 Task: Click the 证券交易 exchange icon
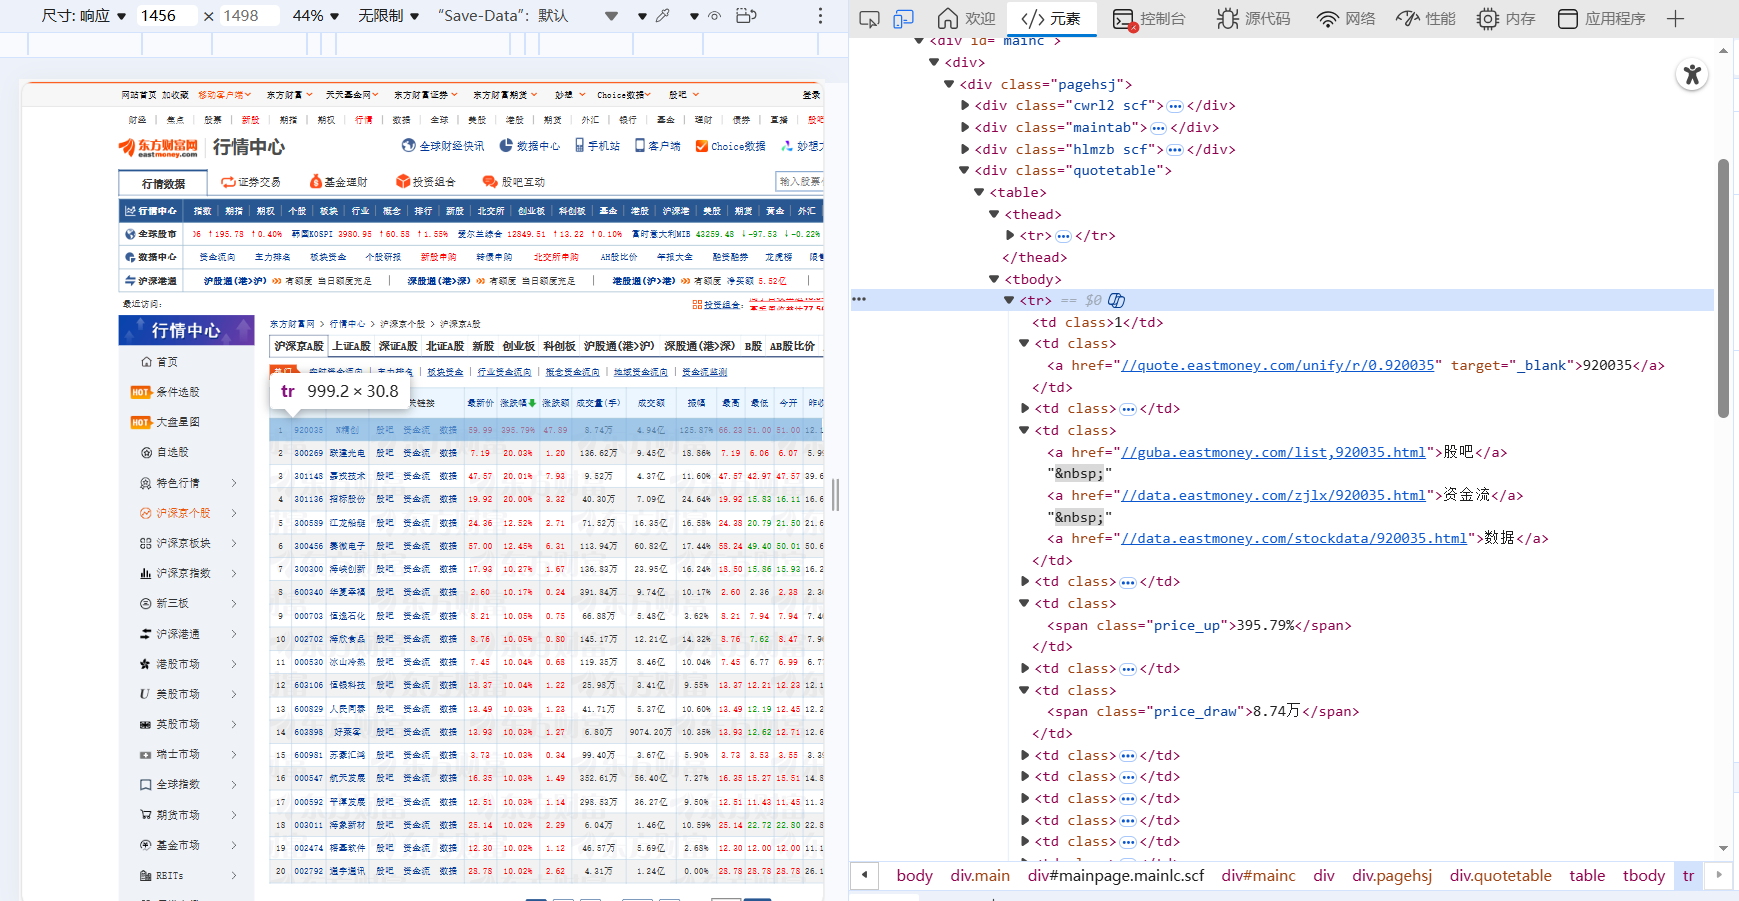[228, 182]
